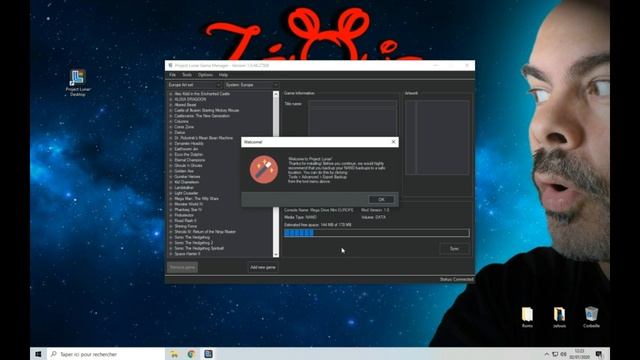Select Ecco the Dolphin in the list
This screenshot has width=640, height=360.
point(189,155)
